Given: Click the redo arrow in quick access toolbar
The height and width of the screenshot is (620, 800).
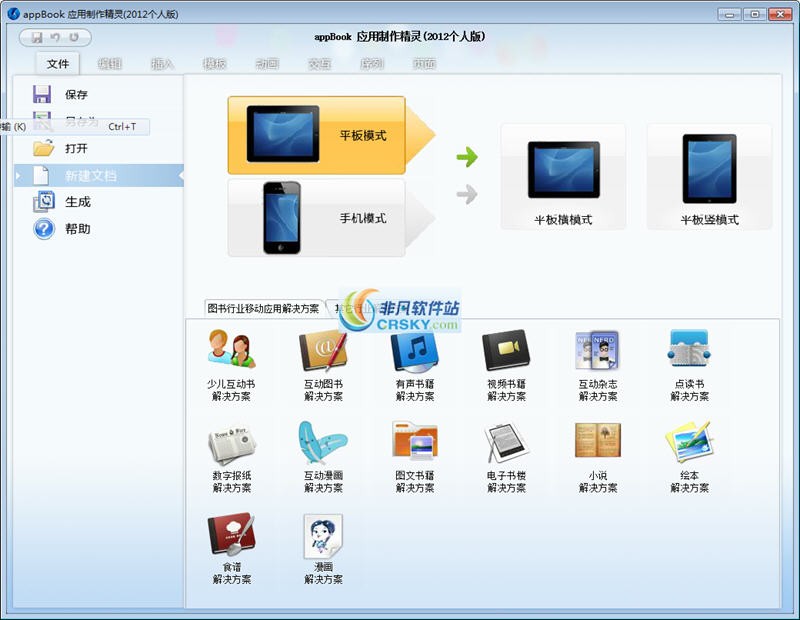Looking at the screenshot, I should (x=74, y=37).
